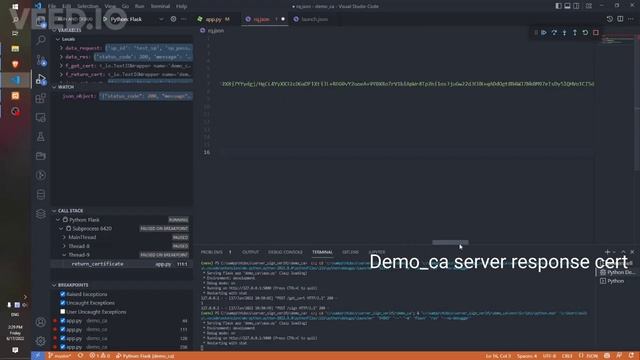The image size is (640, 360).
Task: Restart the debug session
Action: (x=585, y=33)
